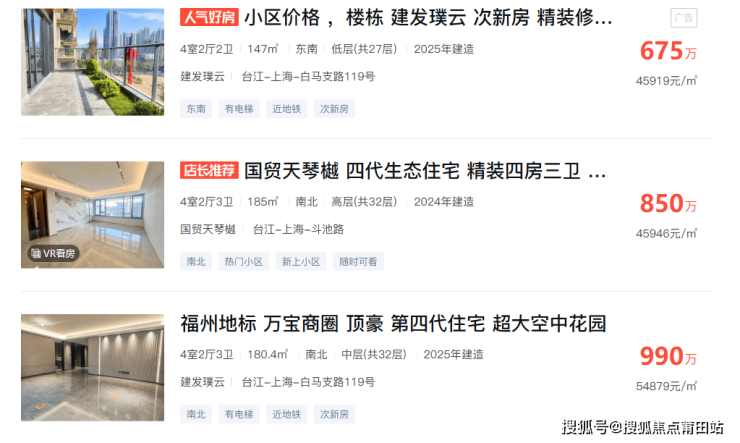Open the 990万 listing room thumbnail
This screenshot has width=740, height=443.
[x=92, y=368]
